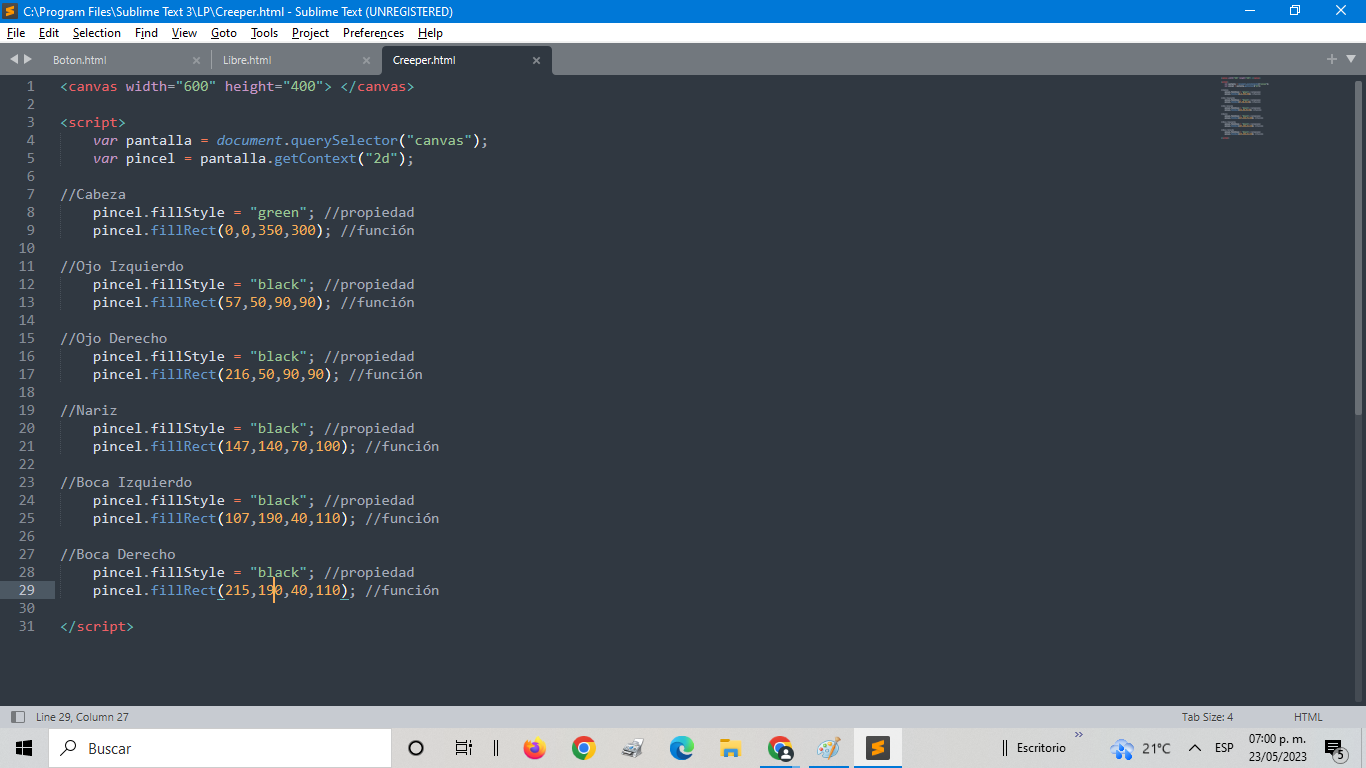Viewport: 1366px width, 768px height.
Task: Open the Selection menu
Action: pos(97,33)
